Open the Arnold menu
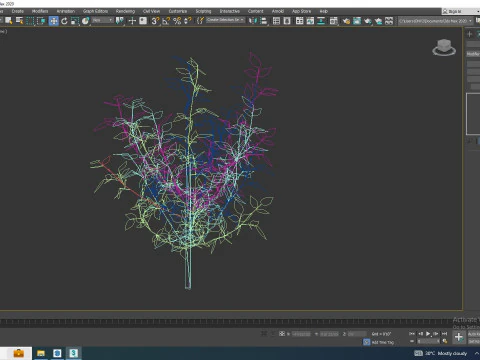 278,11
